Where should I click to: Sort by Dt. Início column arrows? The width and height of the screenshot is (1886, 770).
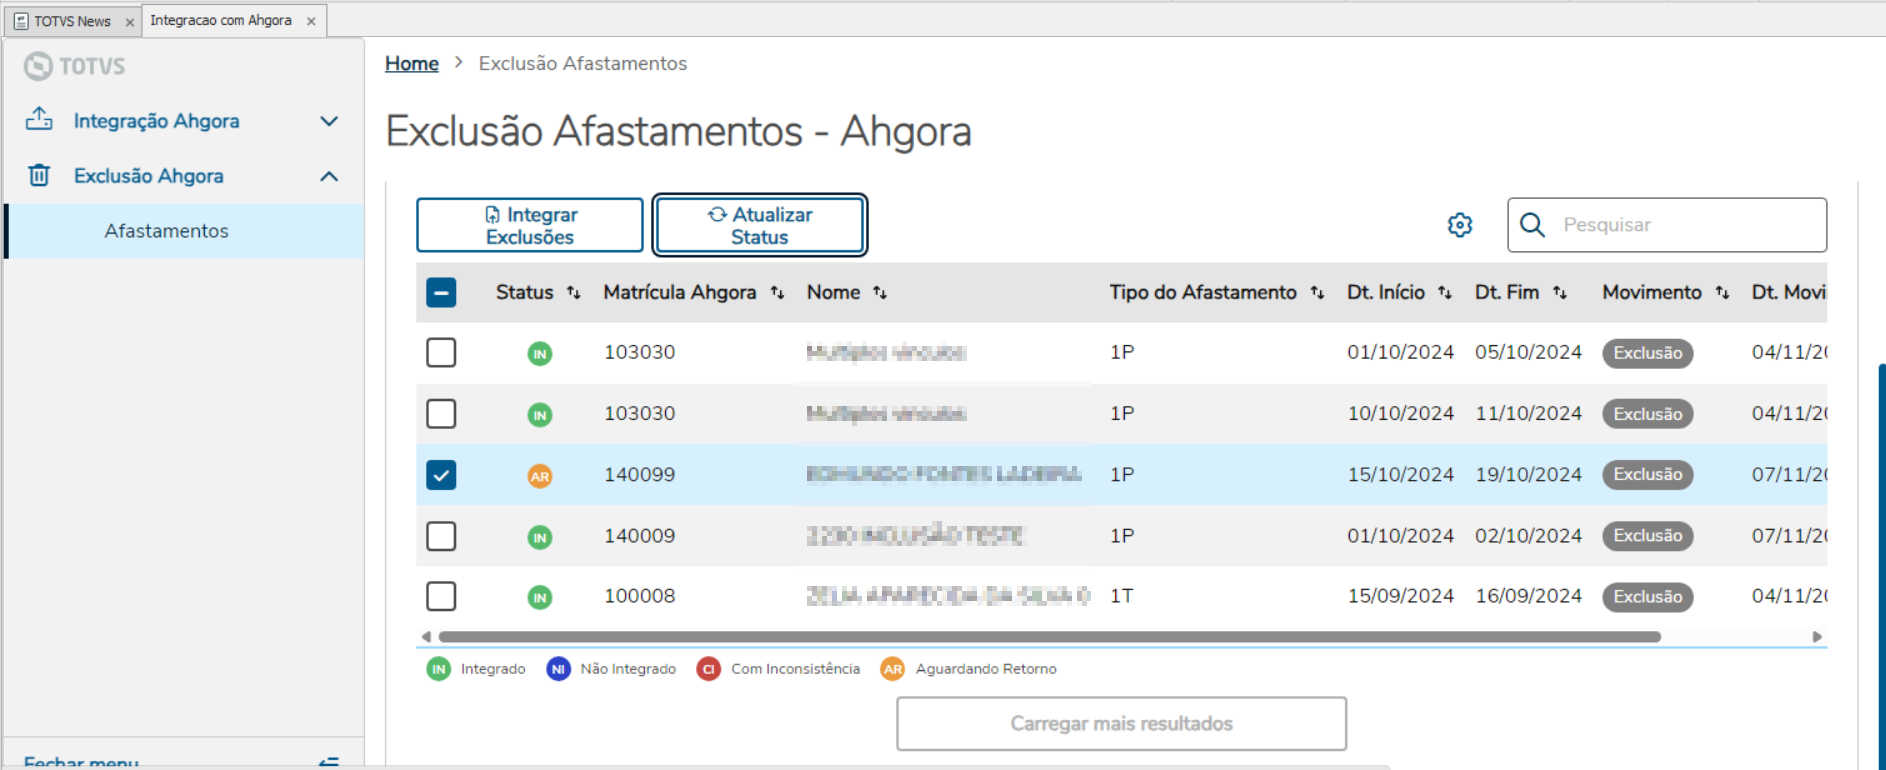[x=1445, y=292]
